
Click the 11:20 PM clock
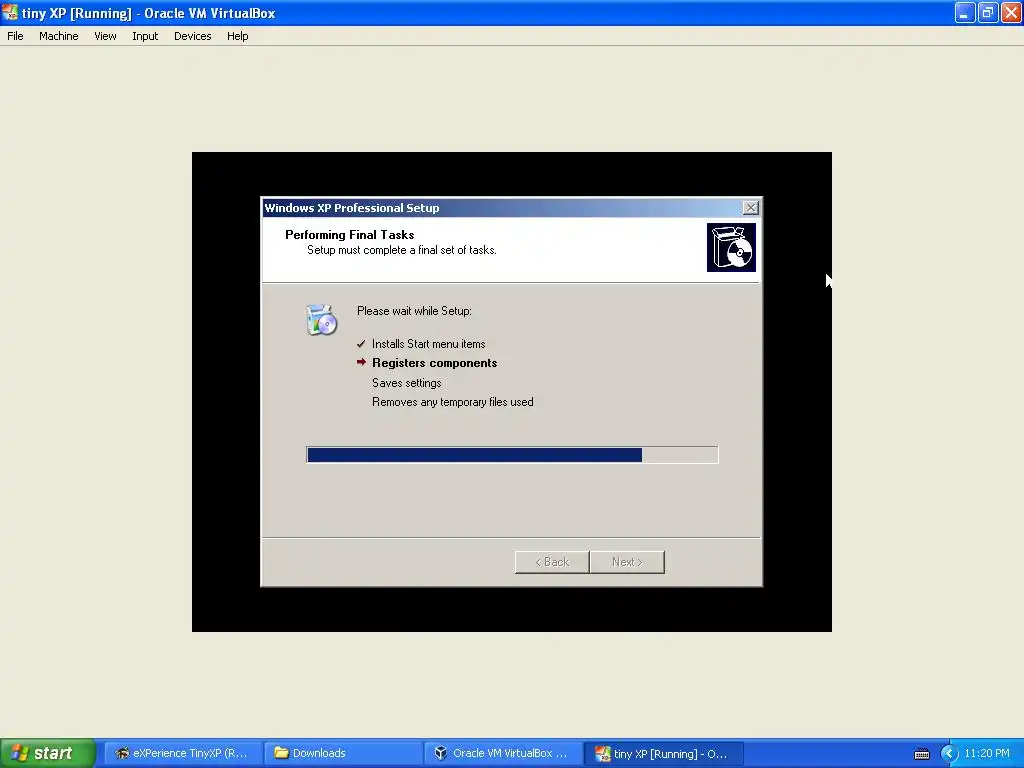pos(987,753)
